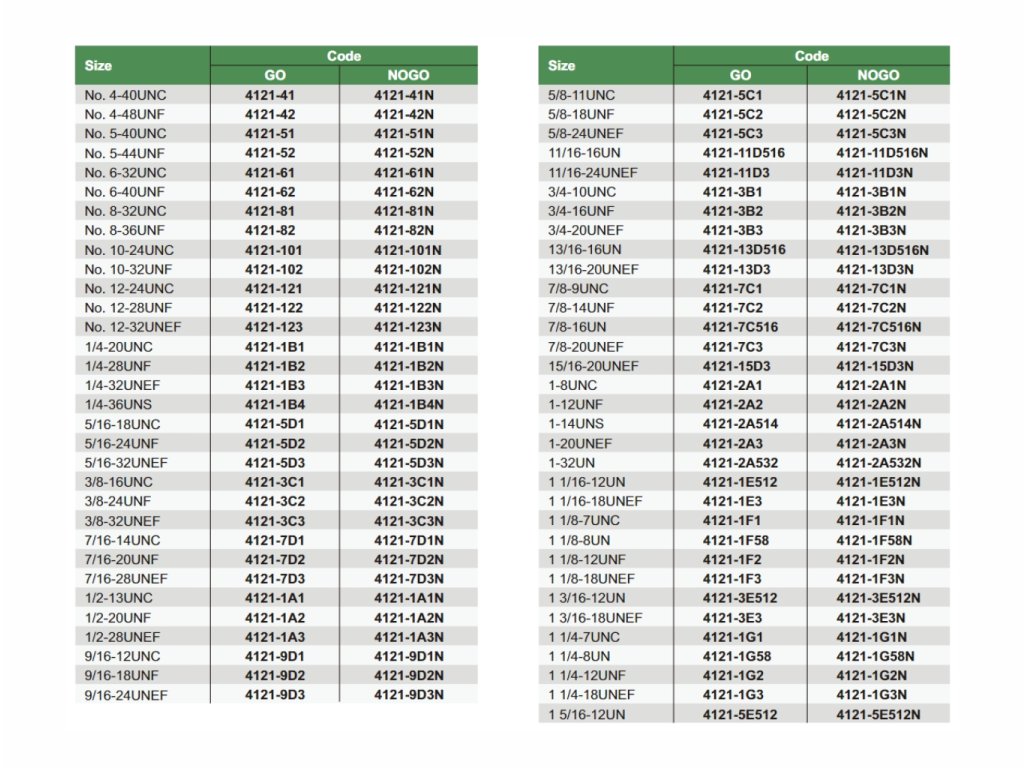Viewport: 1024px width, 768px height.
Task: Select the 1 5/16-12UN size cell
Action: pos(587,714)
